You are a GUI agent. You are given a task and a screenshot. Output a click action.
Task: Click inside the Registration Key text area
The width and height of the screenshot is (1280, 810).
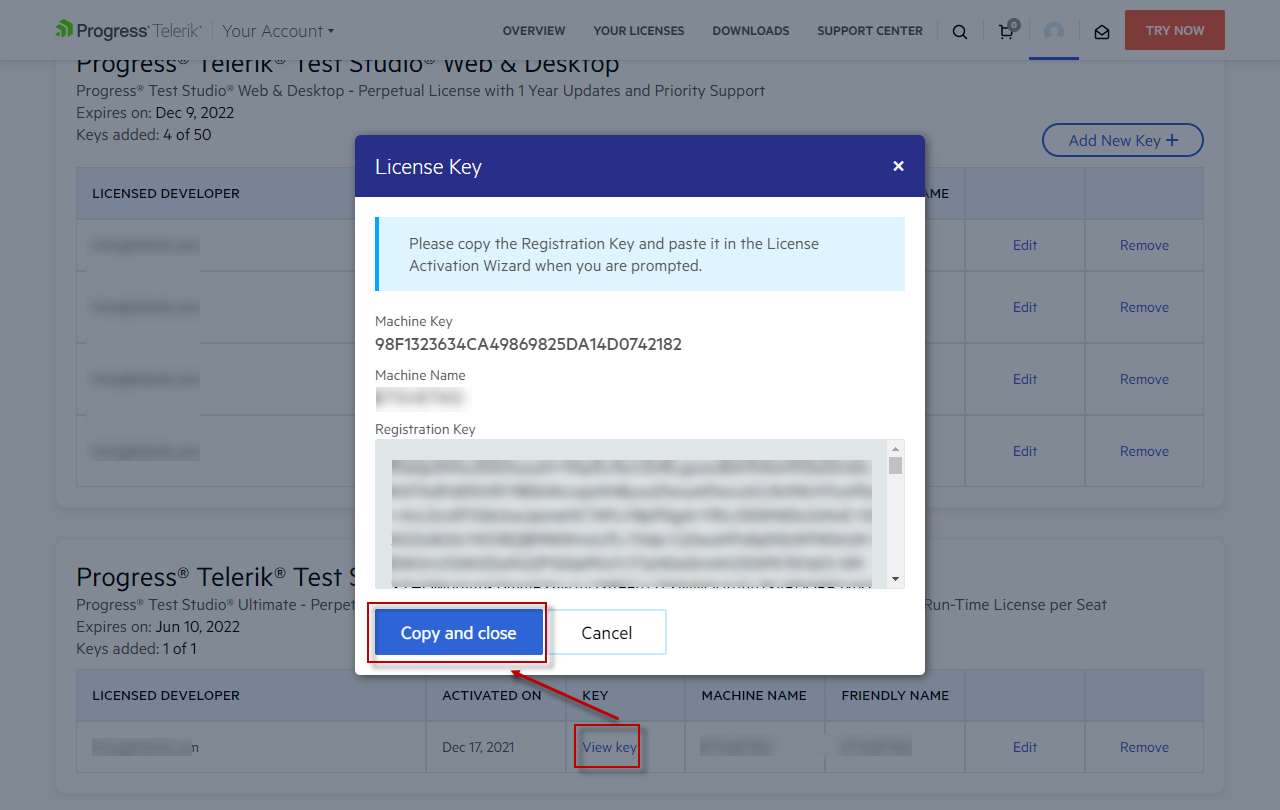[631, 514]
